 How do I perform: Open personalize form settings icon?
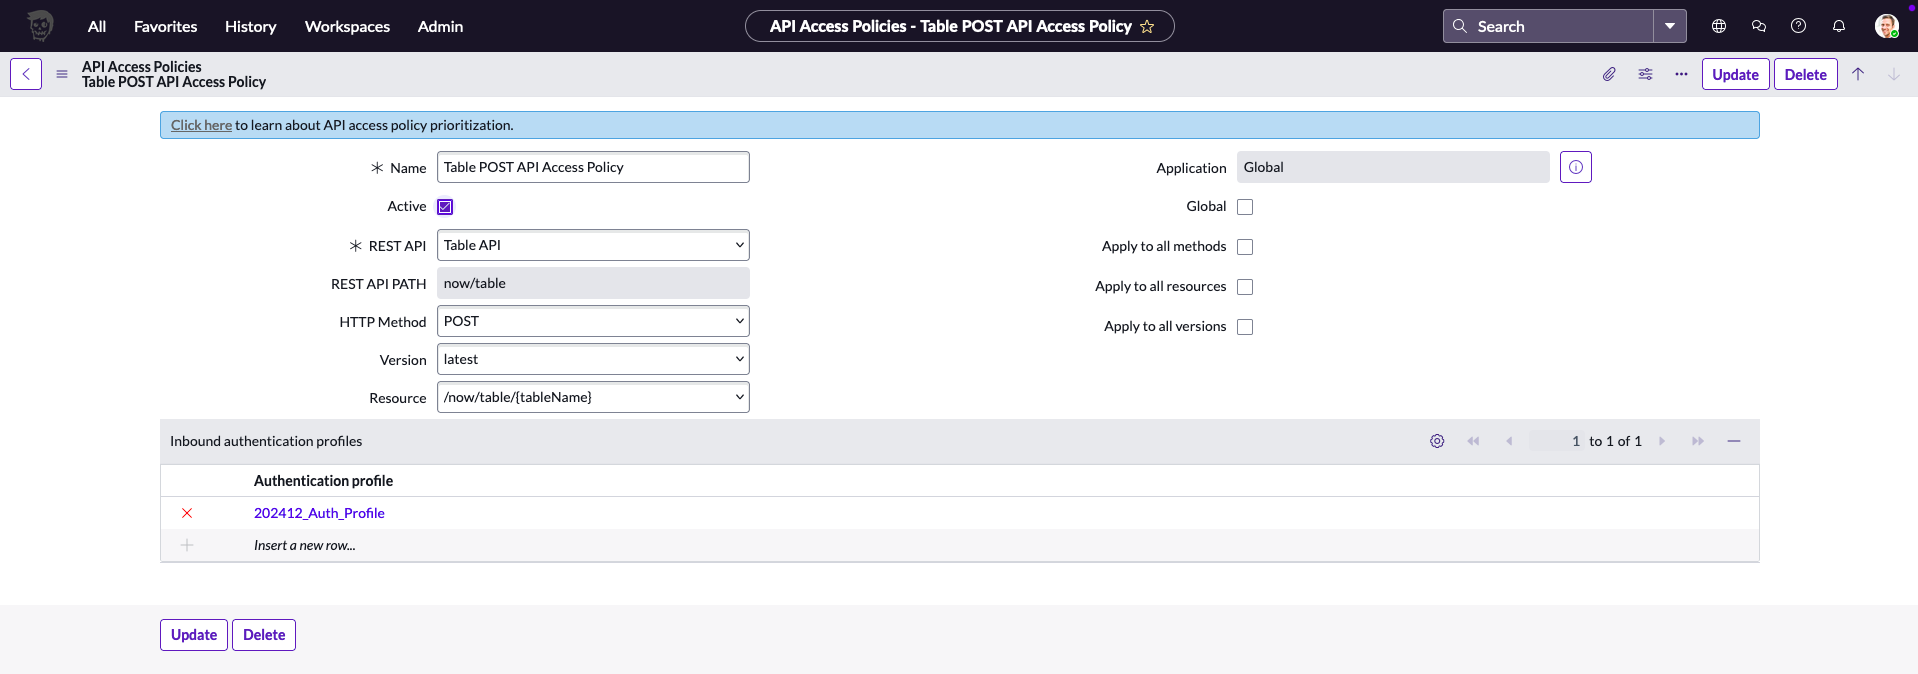tap(1645, 74)
